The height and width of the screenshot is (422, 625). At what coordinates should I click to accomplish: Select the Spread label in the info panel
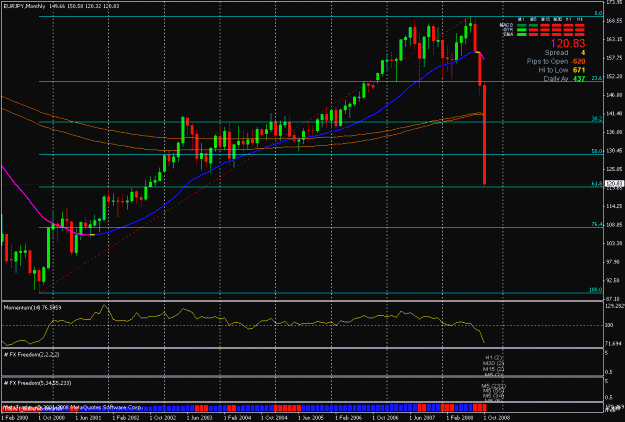(x=556, y=53)
